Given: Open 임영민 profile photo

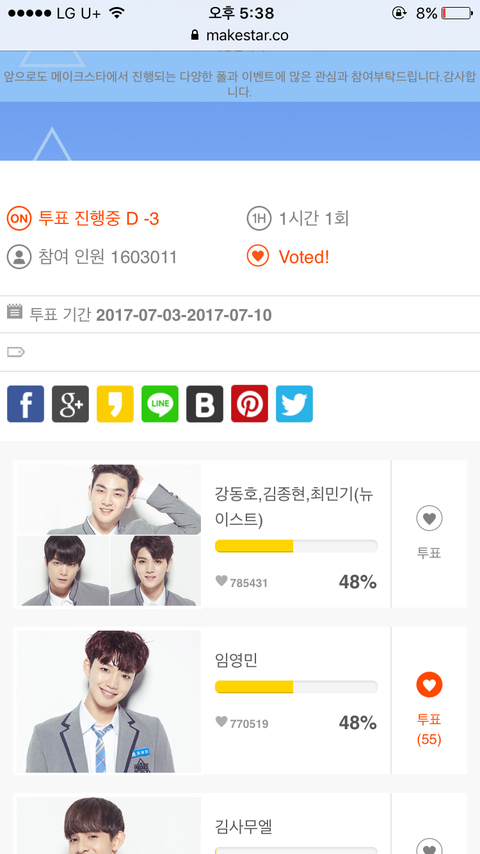Looking at the screenshot, I should tap(109, 702).
